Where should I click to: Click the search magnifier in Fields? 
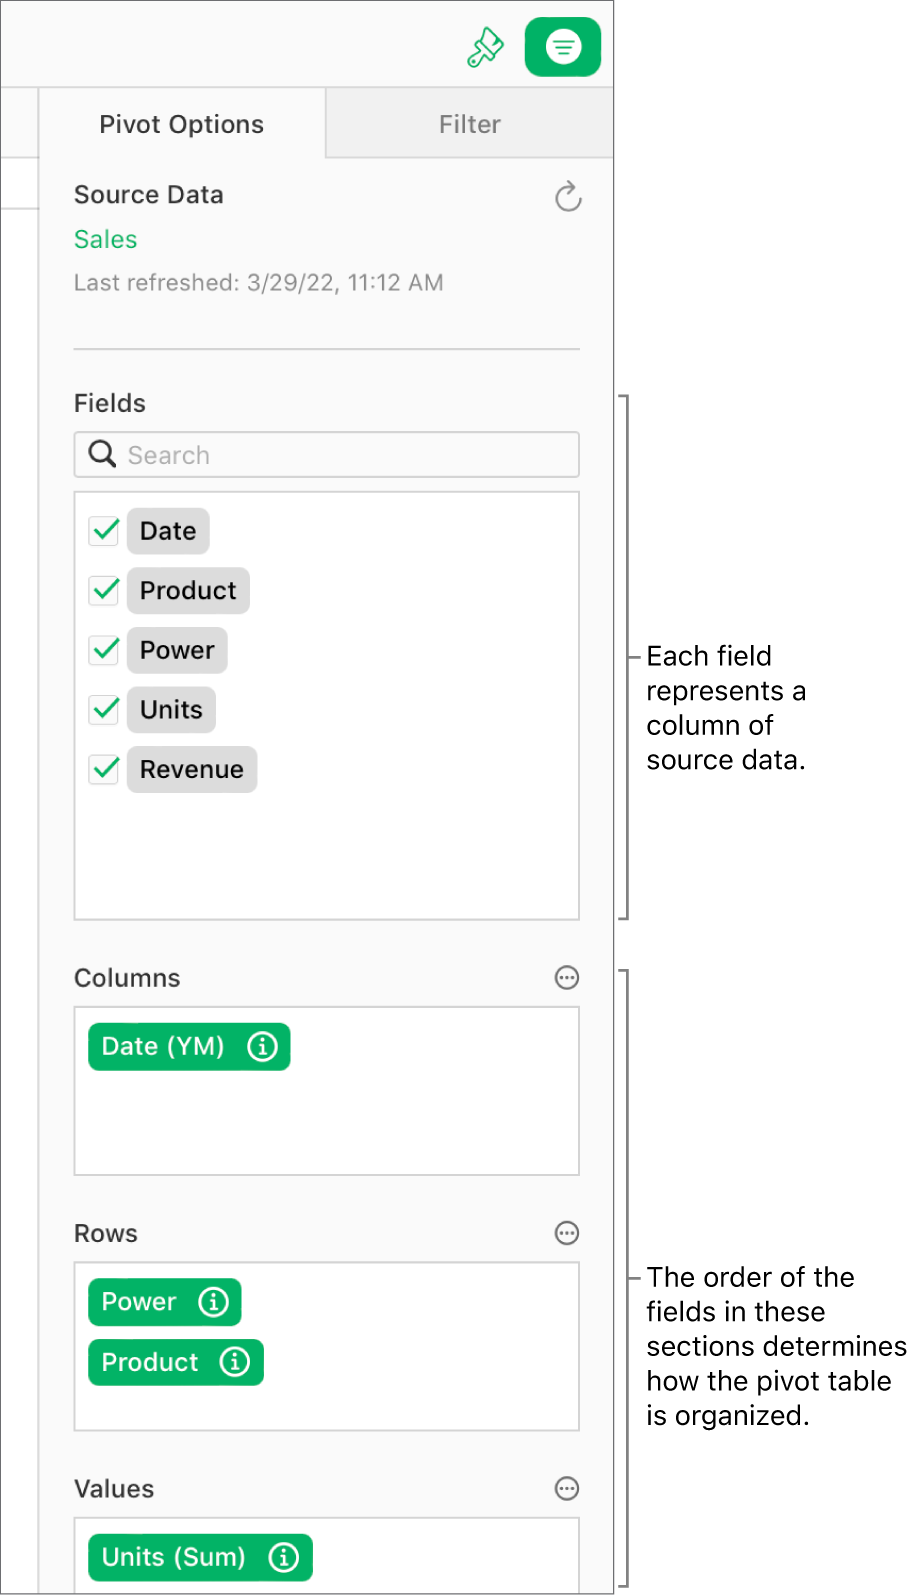click(x=101, y=454)
